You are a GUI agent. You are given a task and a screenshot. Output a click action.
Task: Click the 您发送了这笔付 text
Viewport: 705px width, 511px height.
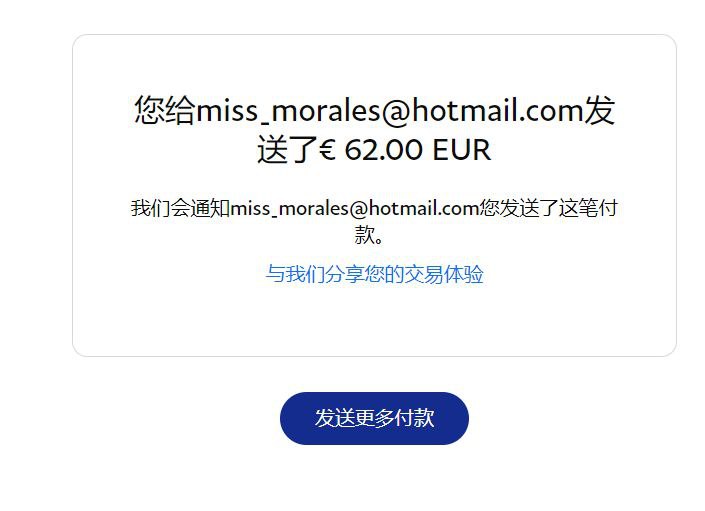pyautogui.click(x=549, y=209)
